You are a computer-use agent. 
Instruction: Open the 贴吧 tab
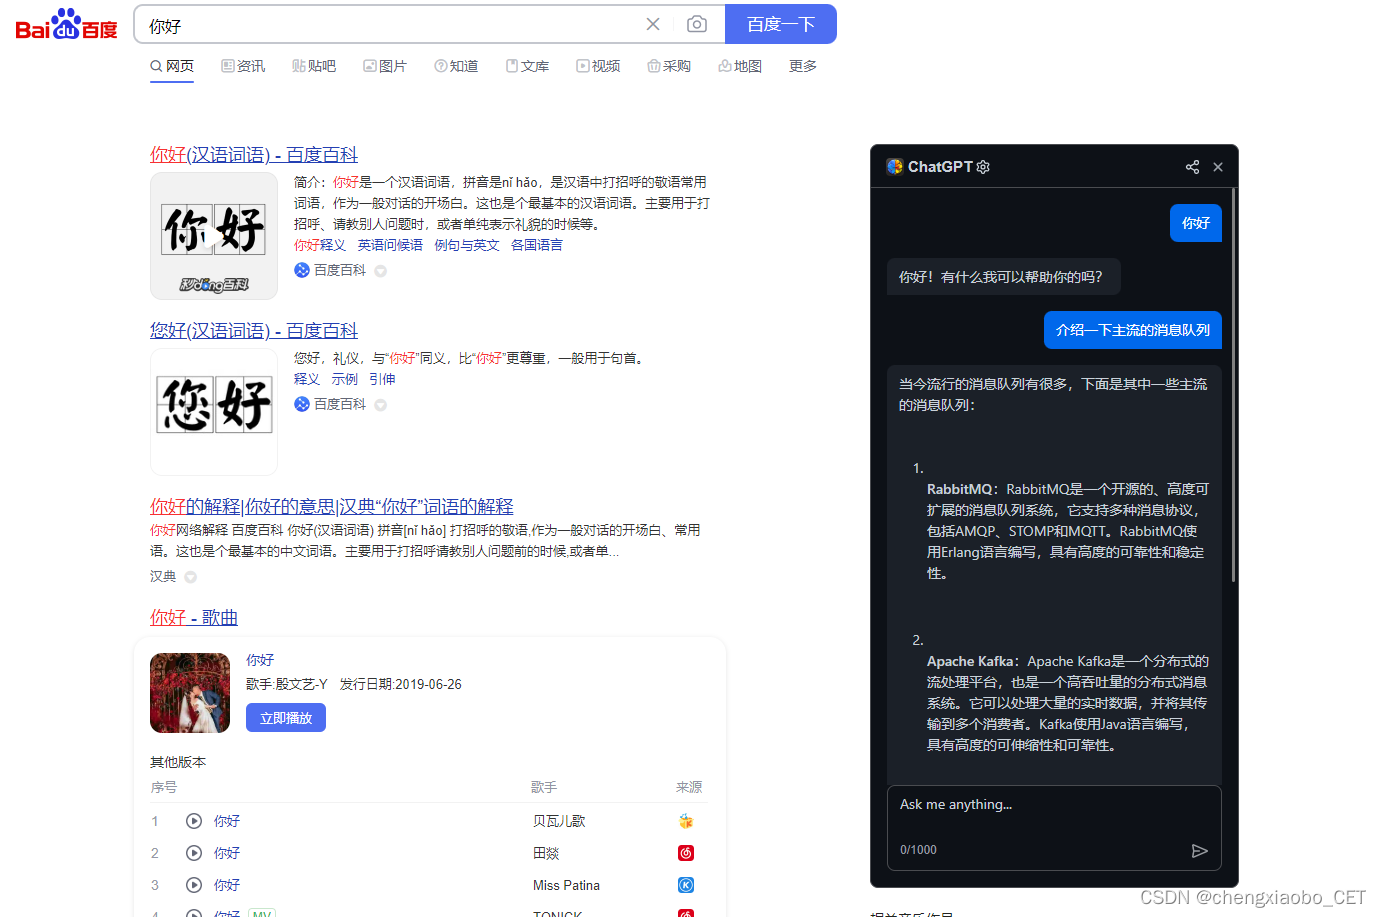click(314, 66)
